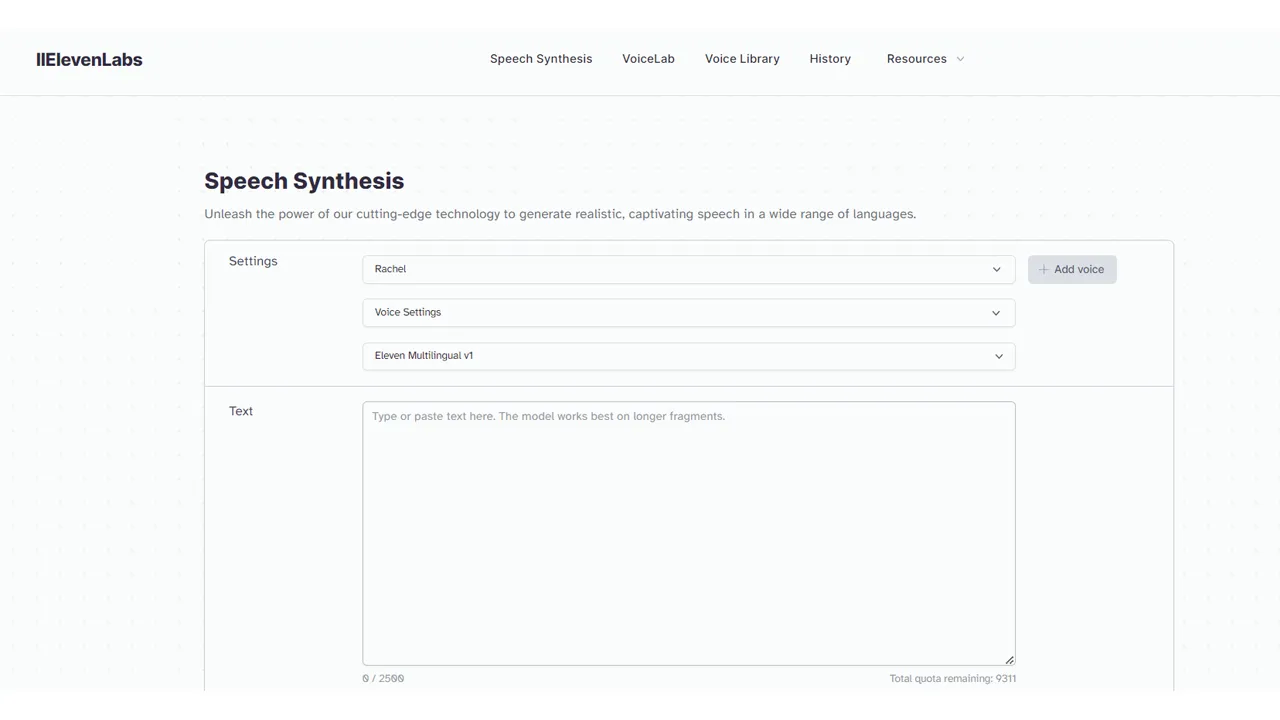Image resolution: width=1280 pixels, height=720 pixels.
Task: Go to the VoiceLab page
Action: [x=648, y=59]
